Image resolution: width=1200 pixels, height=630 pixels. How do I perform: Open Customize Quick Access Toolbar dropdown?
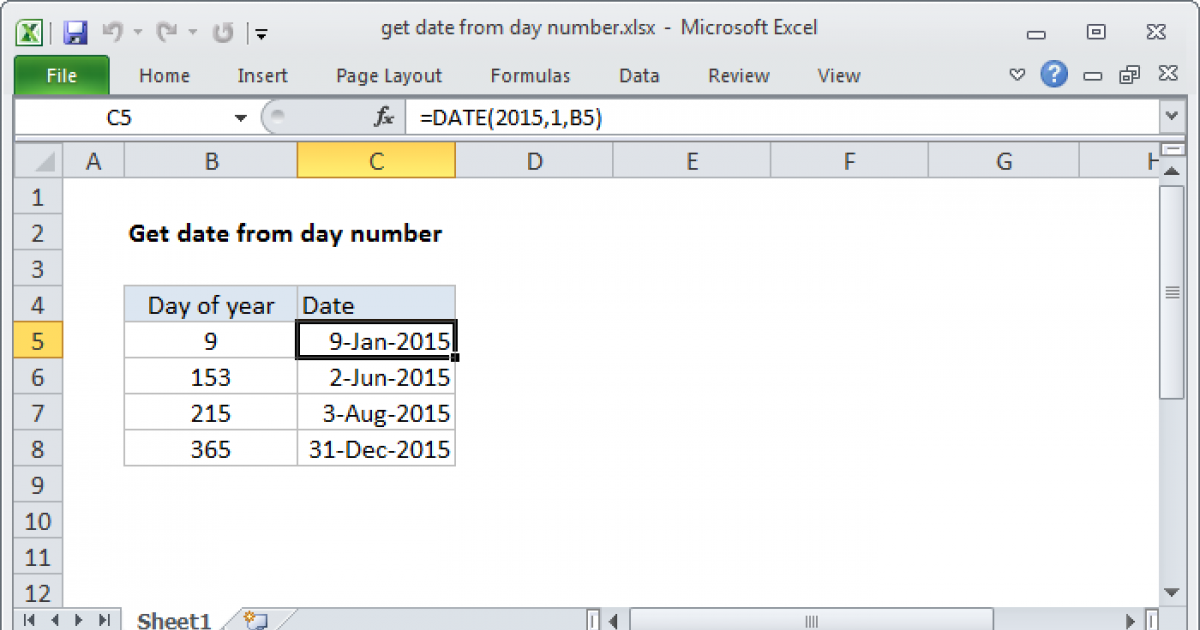261,33
